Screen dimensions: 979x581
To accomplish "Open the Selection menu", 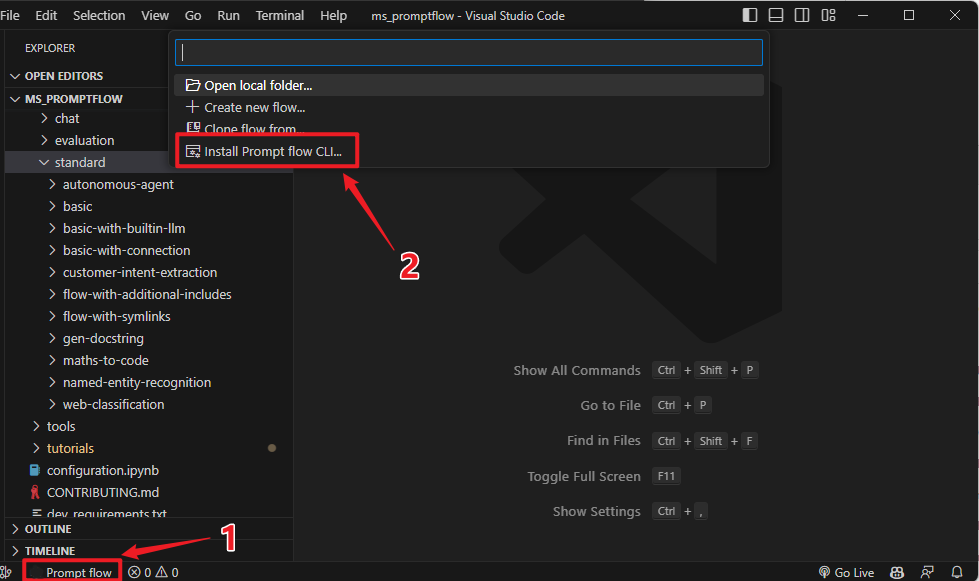I will [99, 15].
